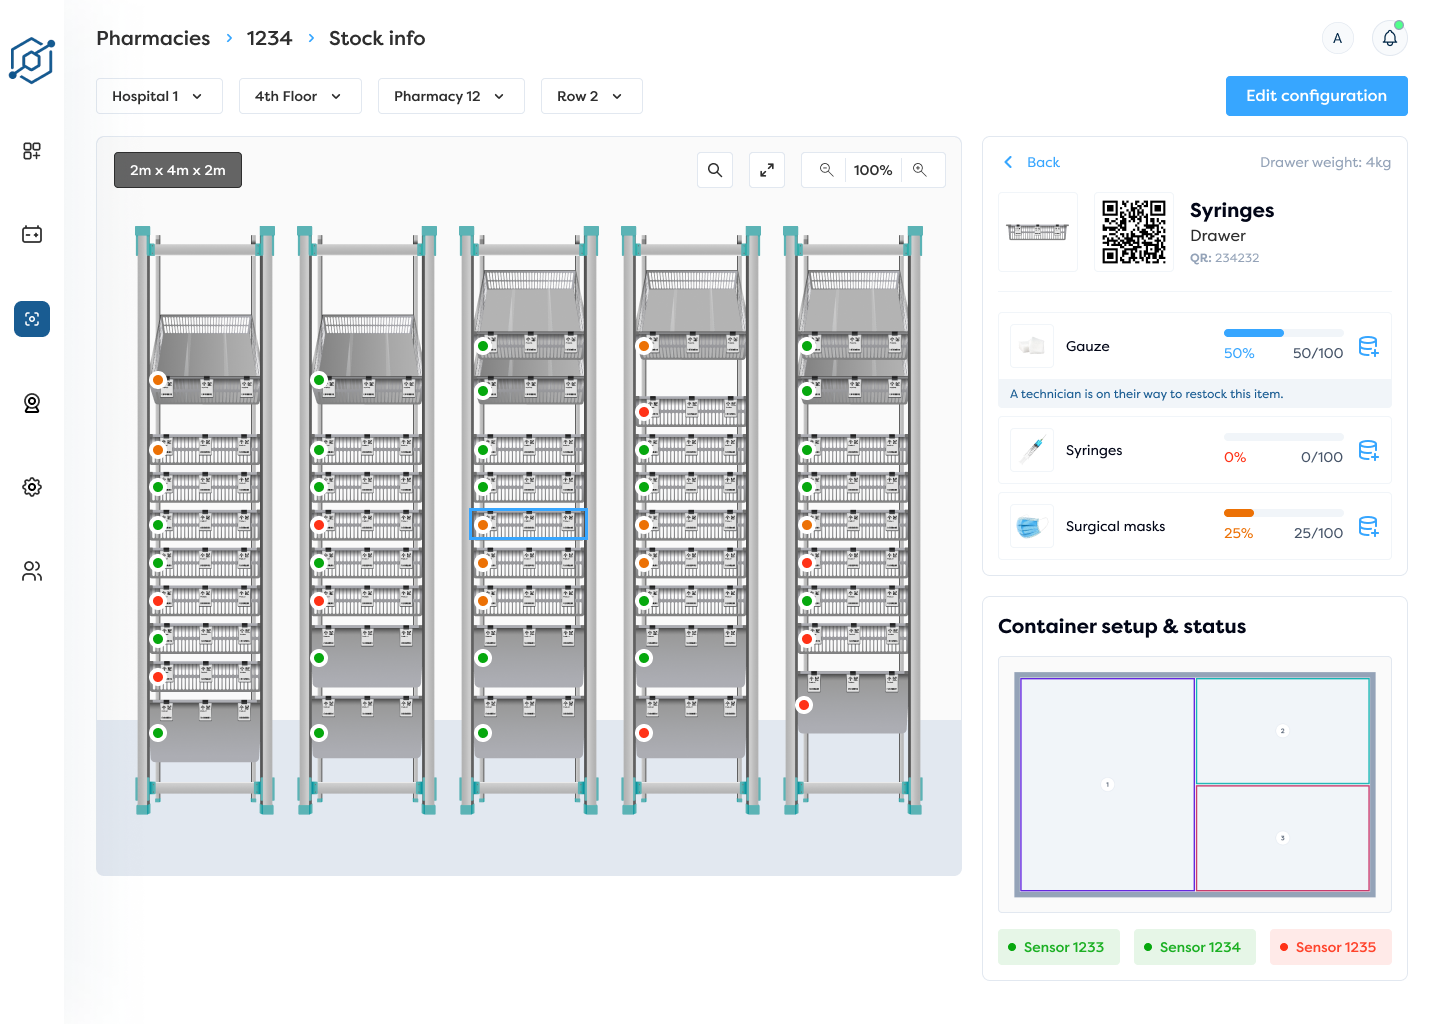Click the Gauze 50% progress bar
1440x1024 pixels.
pyautogui.click(x=1283, y=333)
